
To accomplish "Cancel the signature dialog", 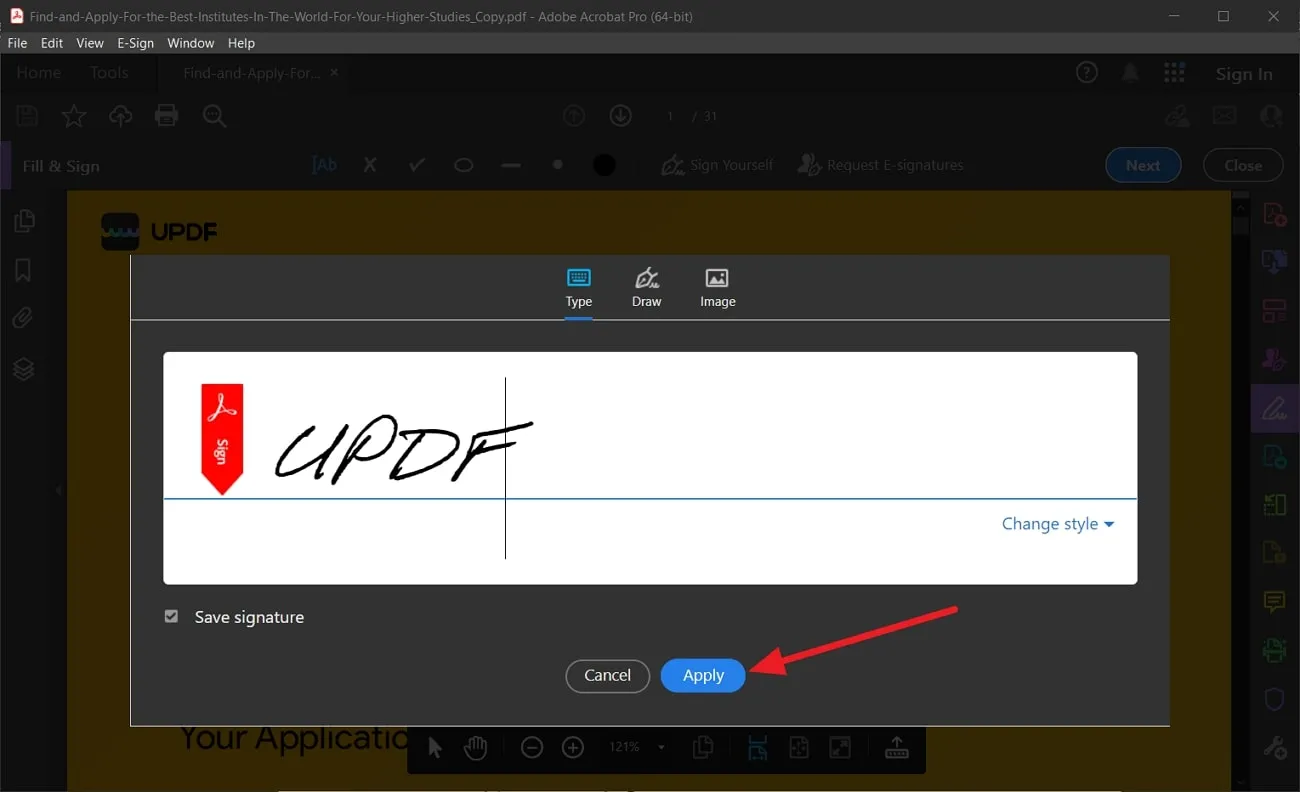I will [x=607, y=676].
